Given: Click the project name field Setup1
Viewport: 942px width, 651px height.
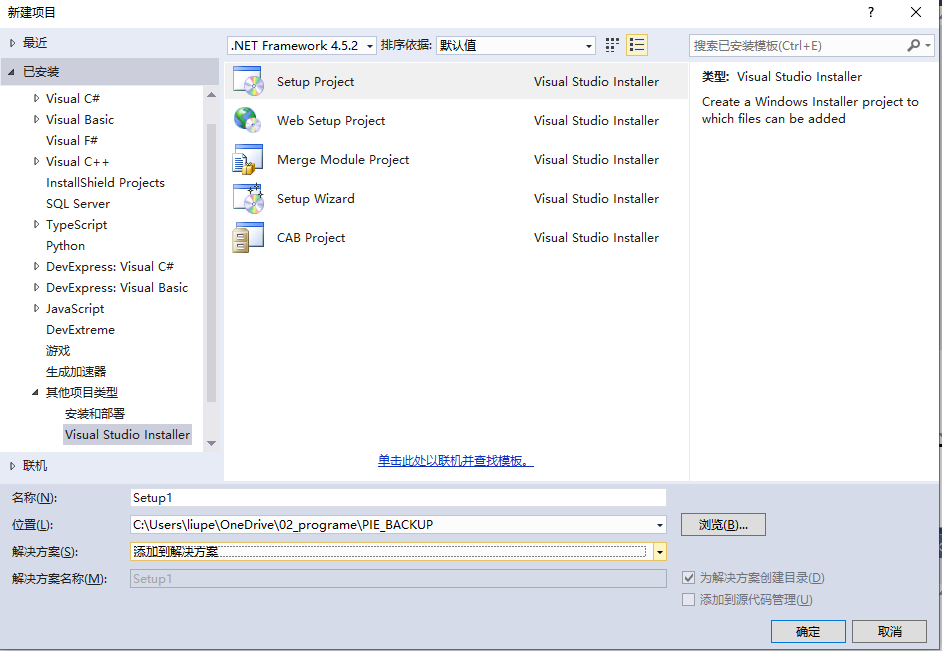Looking at the screenshot, I should tap(398, 497).
